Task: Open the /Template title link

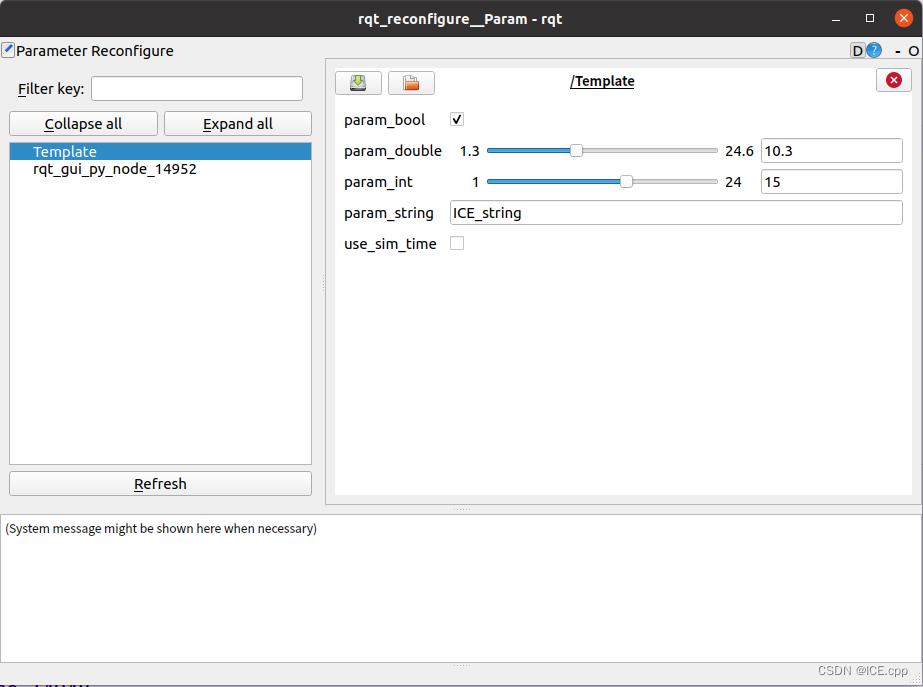Action: pyautogui.click(x=602, y=81)
